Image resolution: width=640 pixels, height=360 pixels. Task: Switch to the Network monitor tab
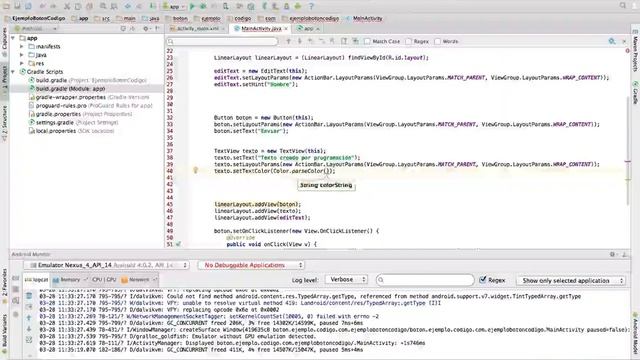tap(139, 280)
